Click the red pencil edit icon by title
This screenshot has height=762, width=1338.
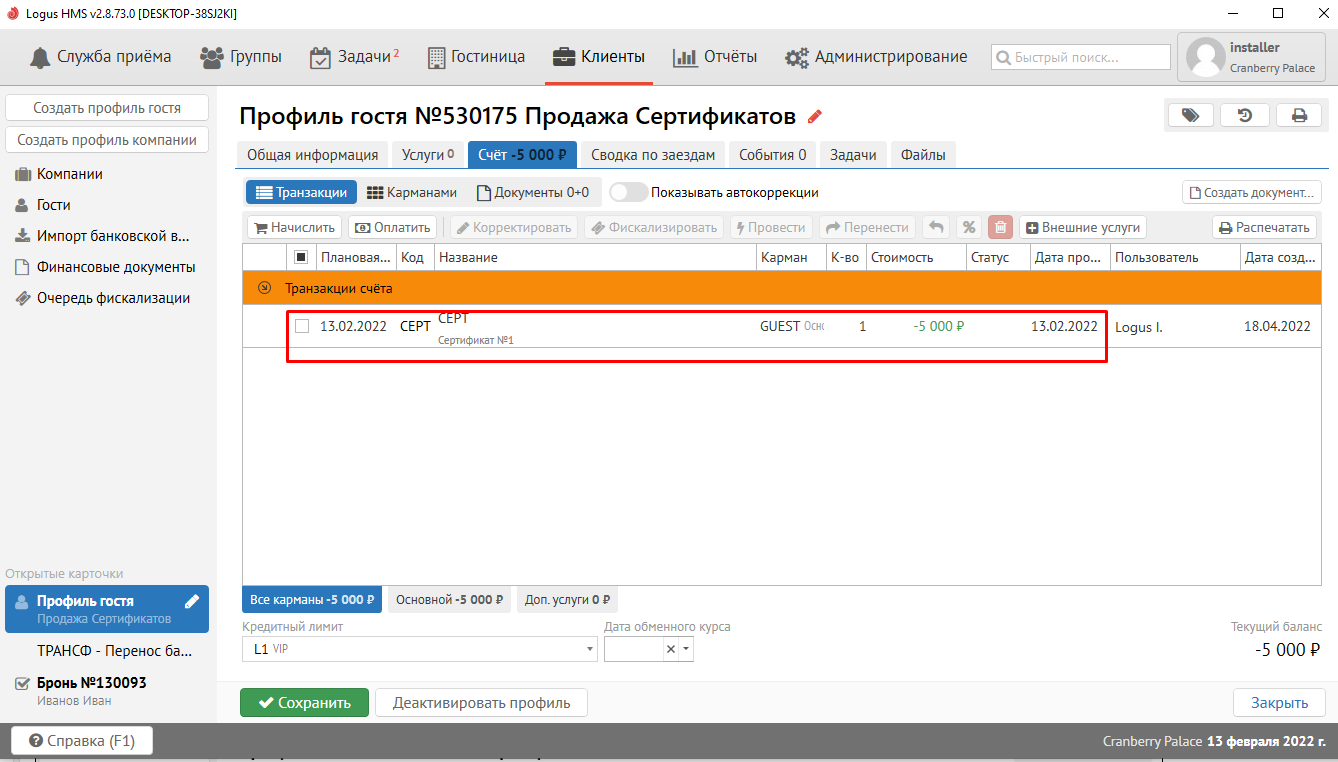point(815,117)
